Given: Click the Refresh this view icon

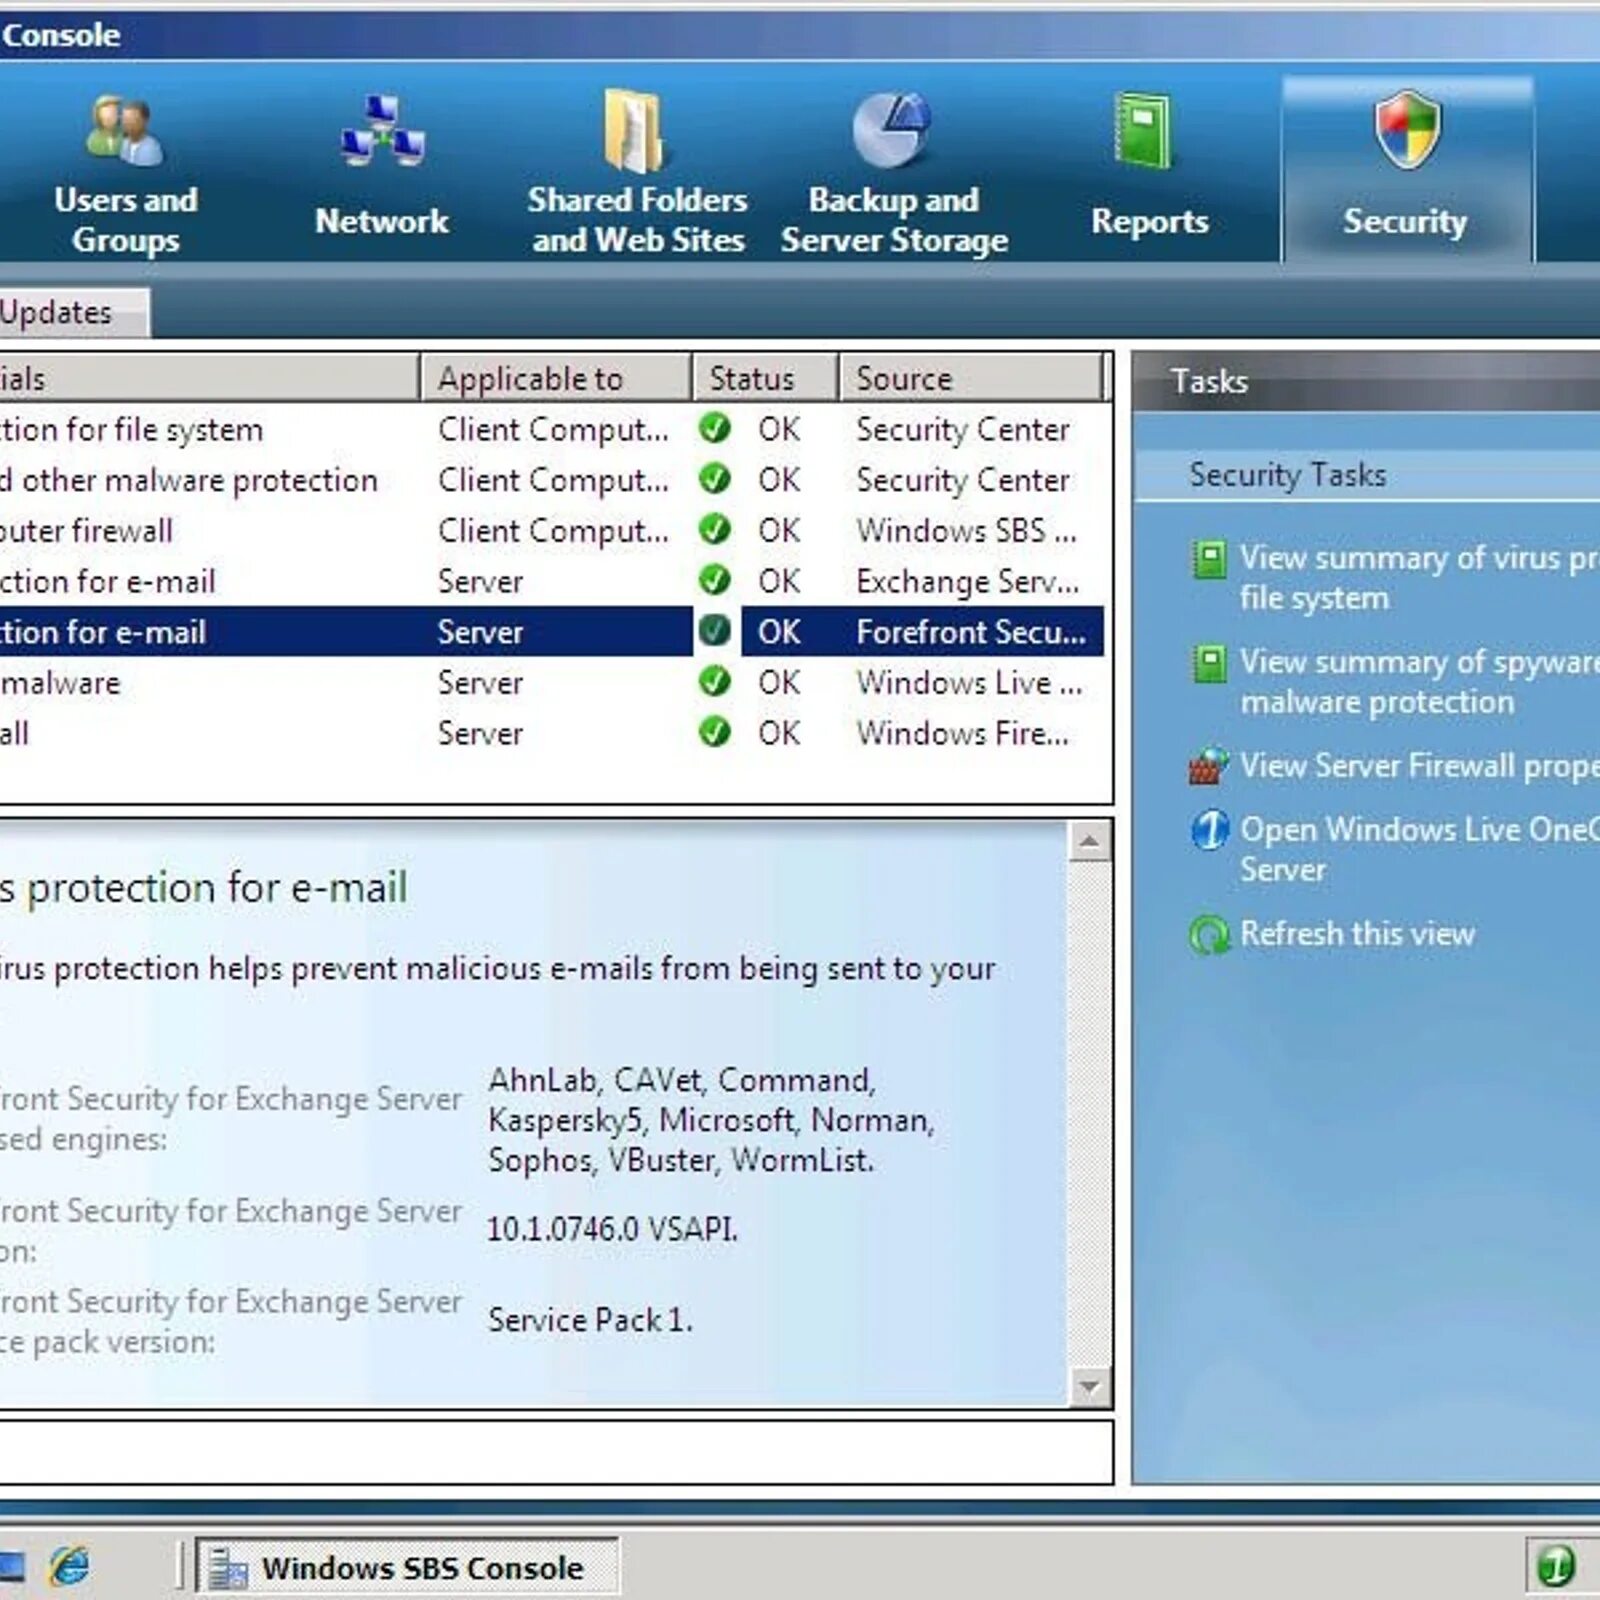Looking at the screenshot, I should click(x=1209, y=935).
